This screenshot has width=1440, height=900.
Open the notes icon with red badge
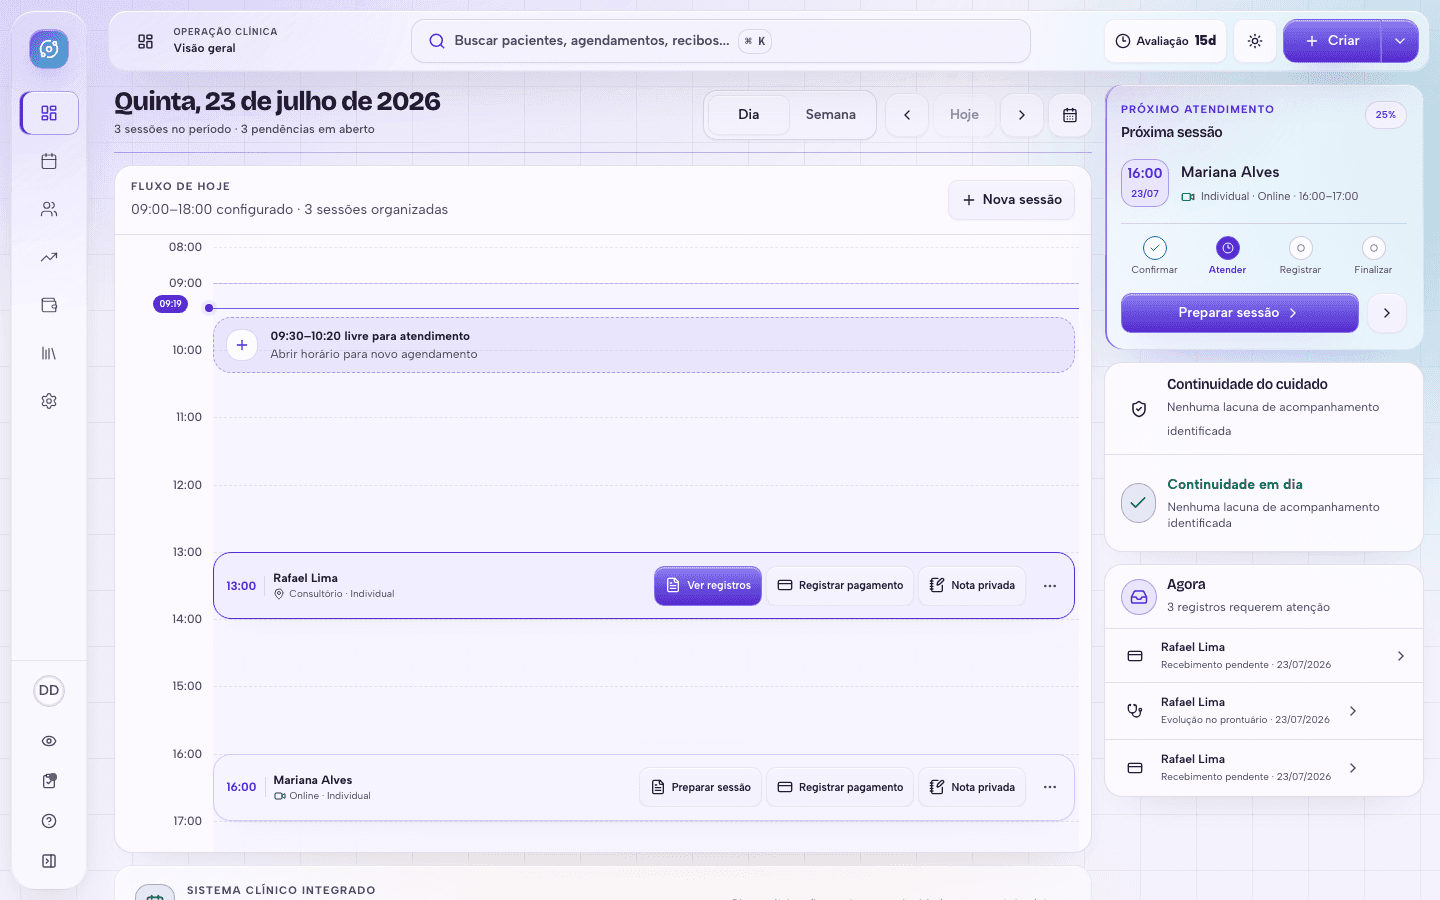tap(49, 781)
